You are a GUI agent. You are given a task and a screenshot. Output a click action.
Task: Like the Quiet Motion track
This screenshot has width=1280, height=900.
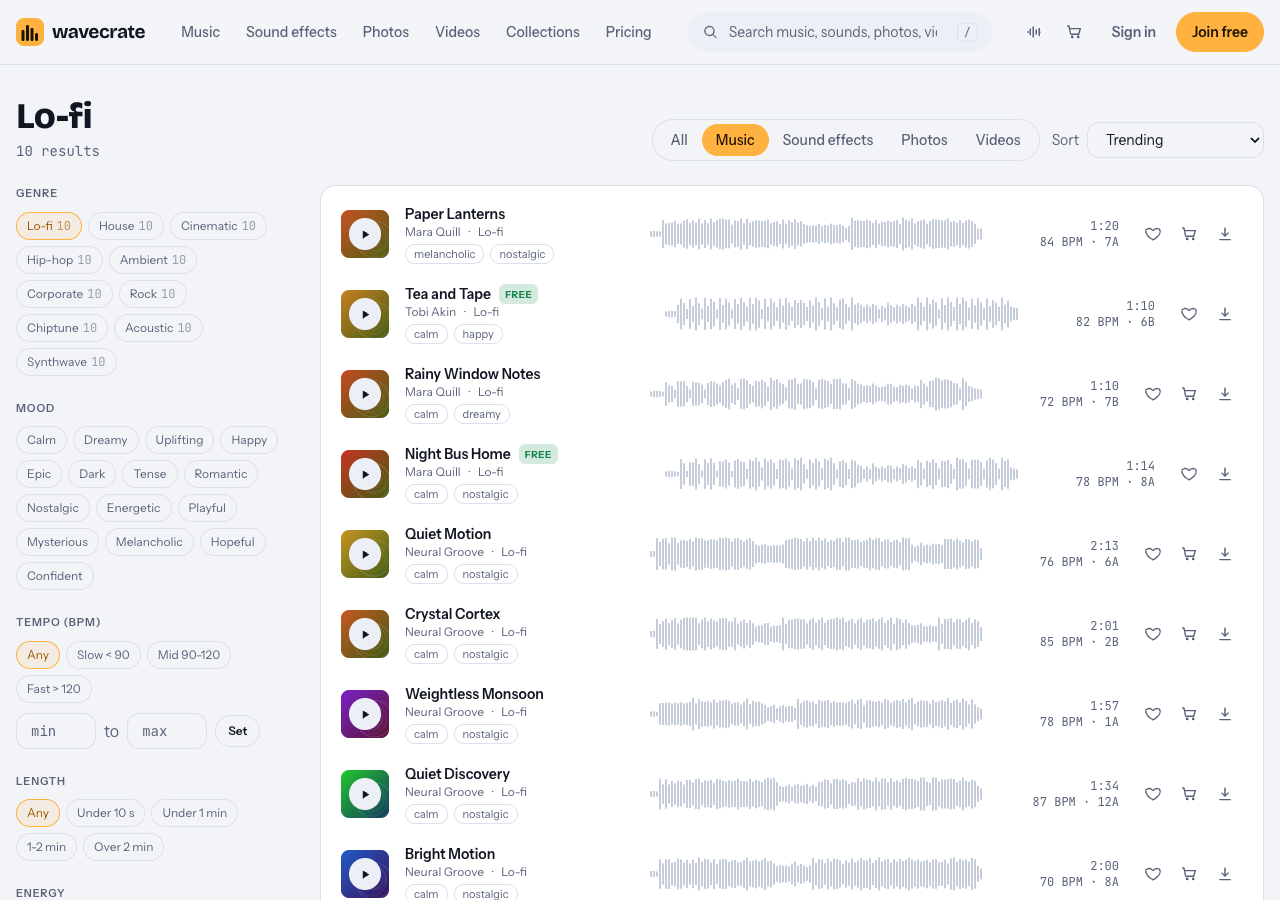pyautogui.click(x=1153, y=554)
